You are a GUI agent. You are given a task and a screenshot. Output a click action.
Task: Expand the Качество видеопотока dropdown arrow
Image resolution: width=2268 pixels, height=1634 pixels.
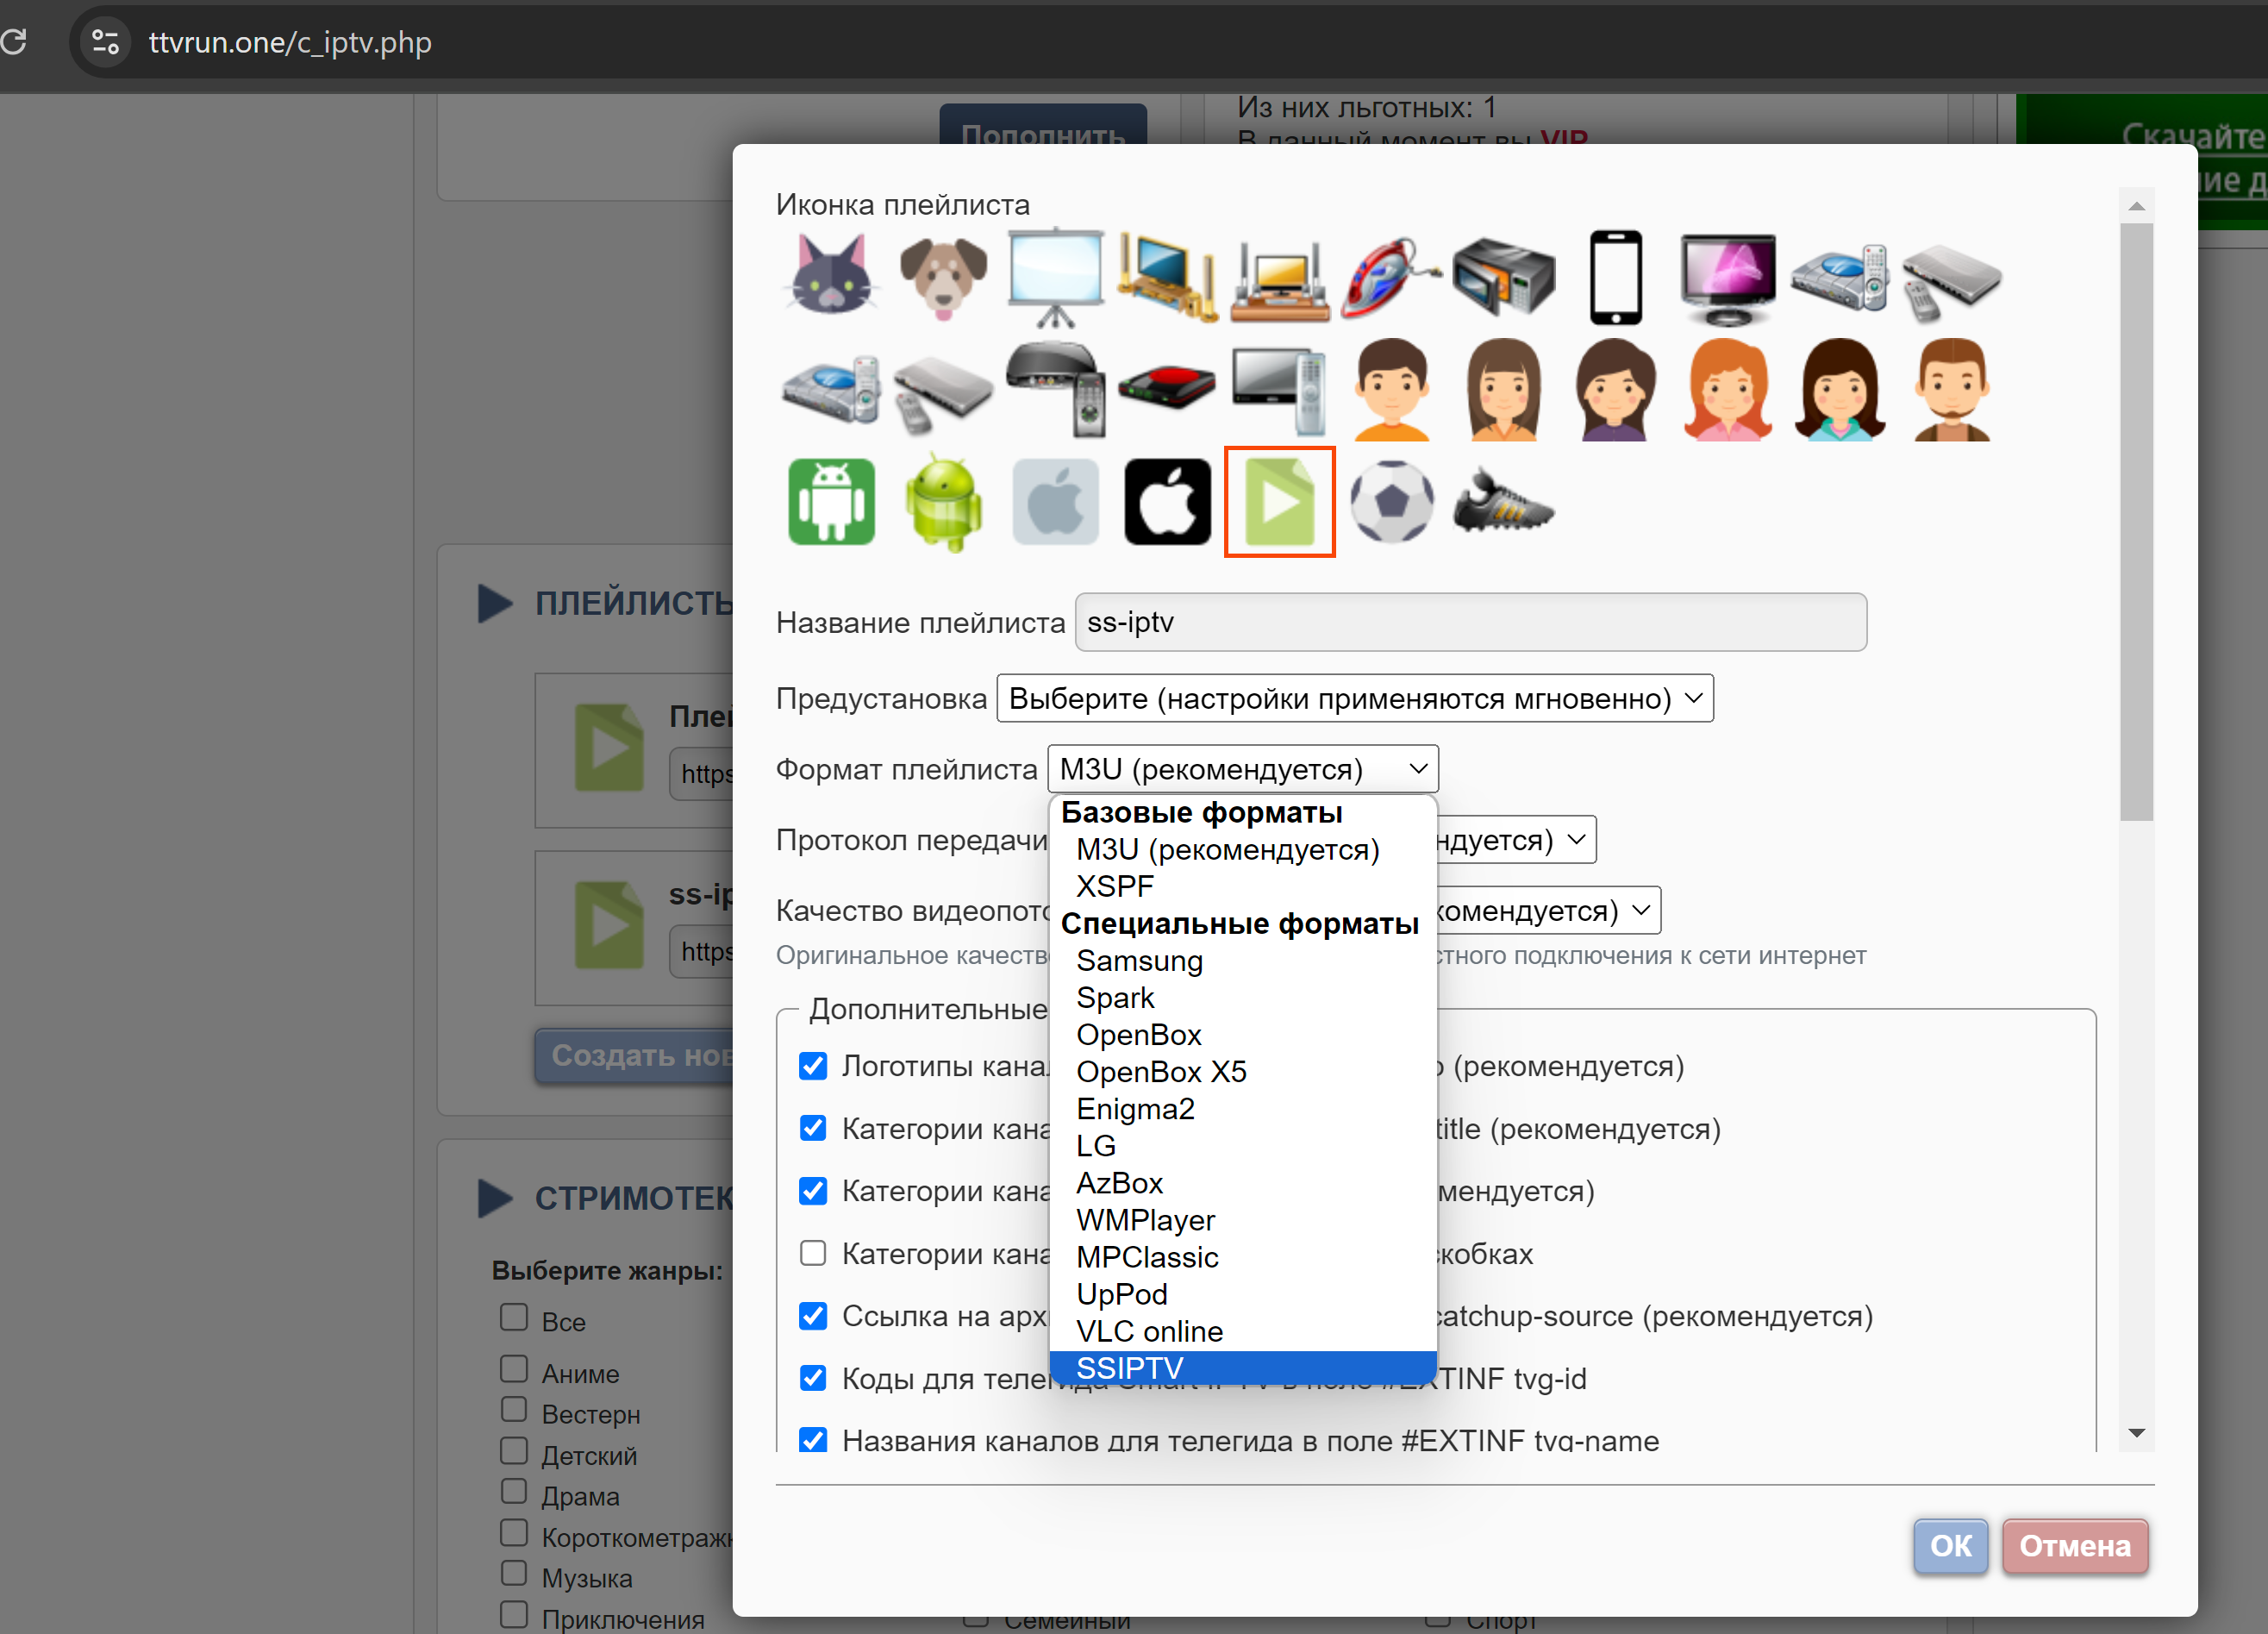[1640, 911]
